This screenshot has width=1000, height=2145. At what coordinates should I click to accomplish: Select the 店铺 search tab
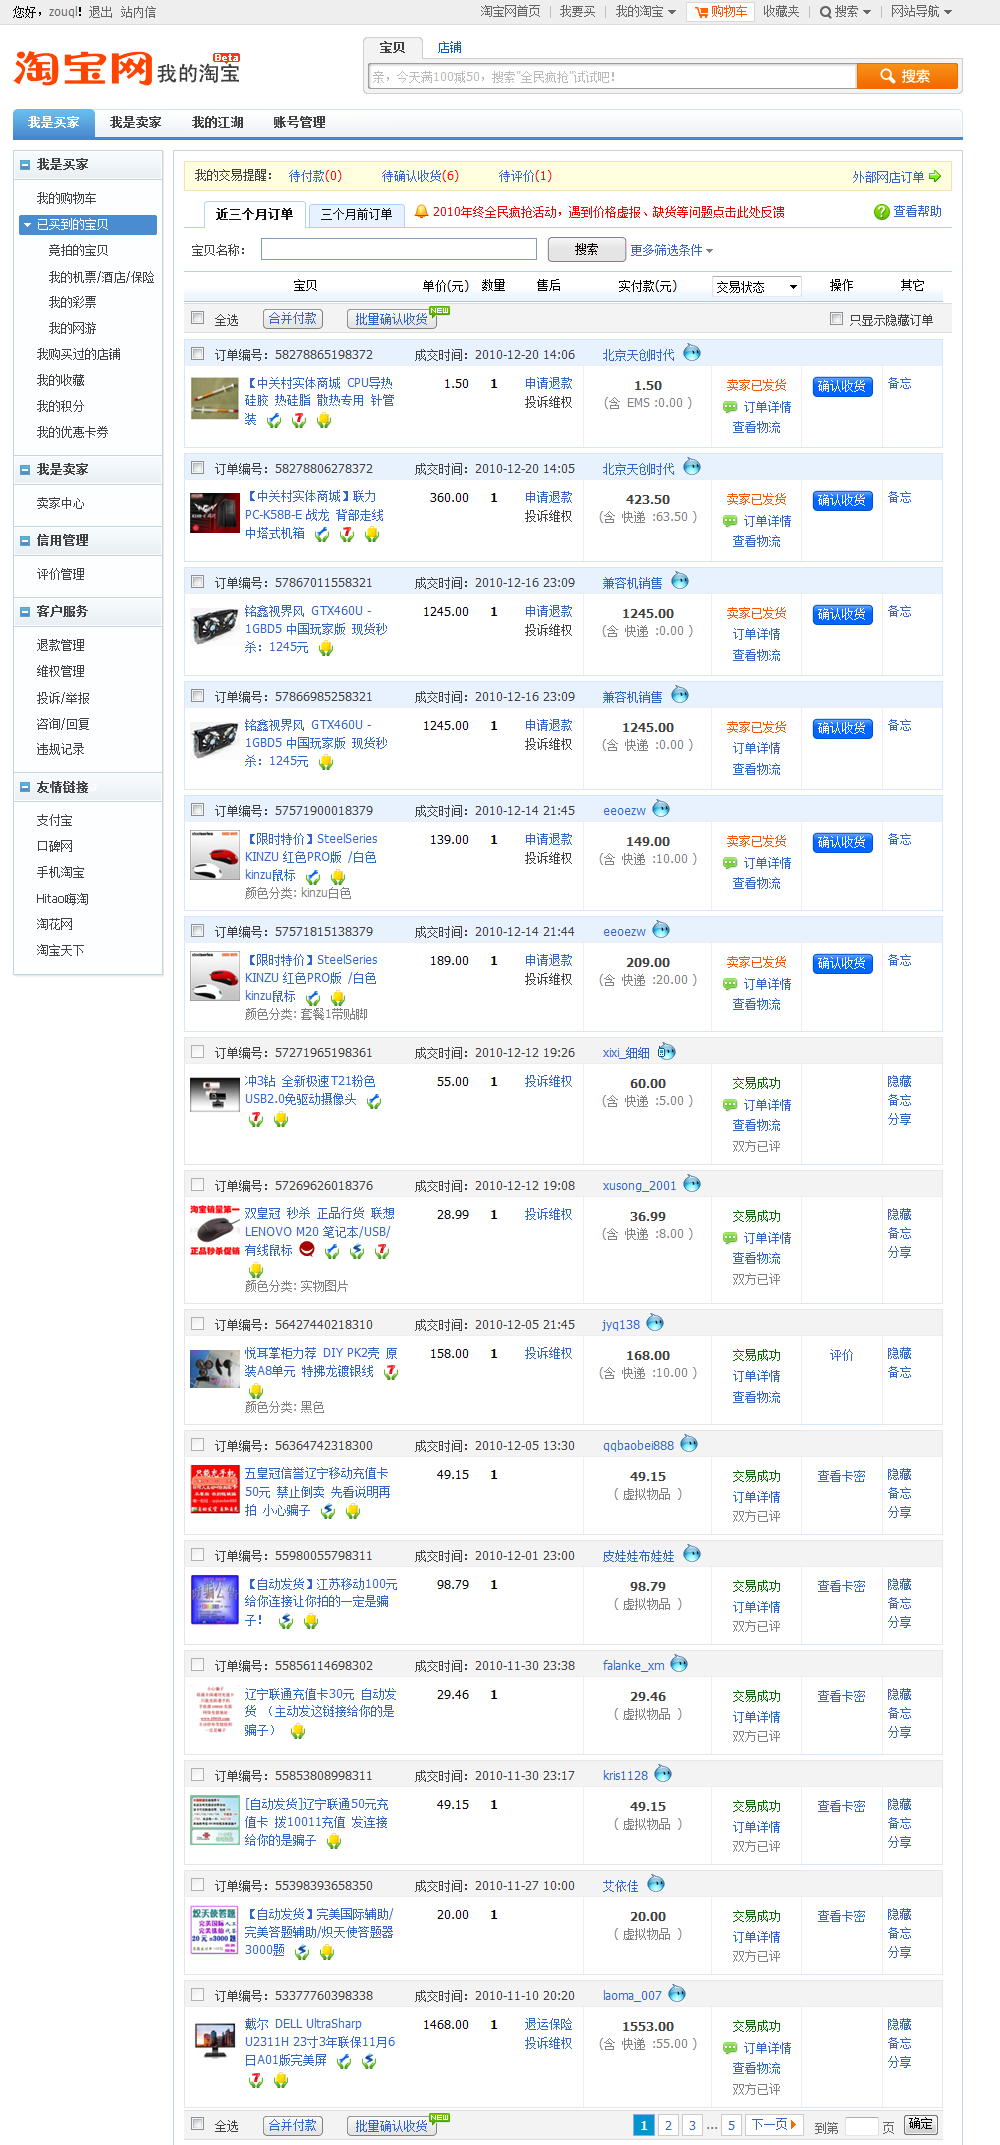coord(449,48)
